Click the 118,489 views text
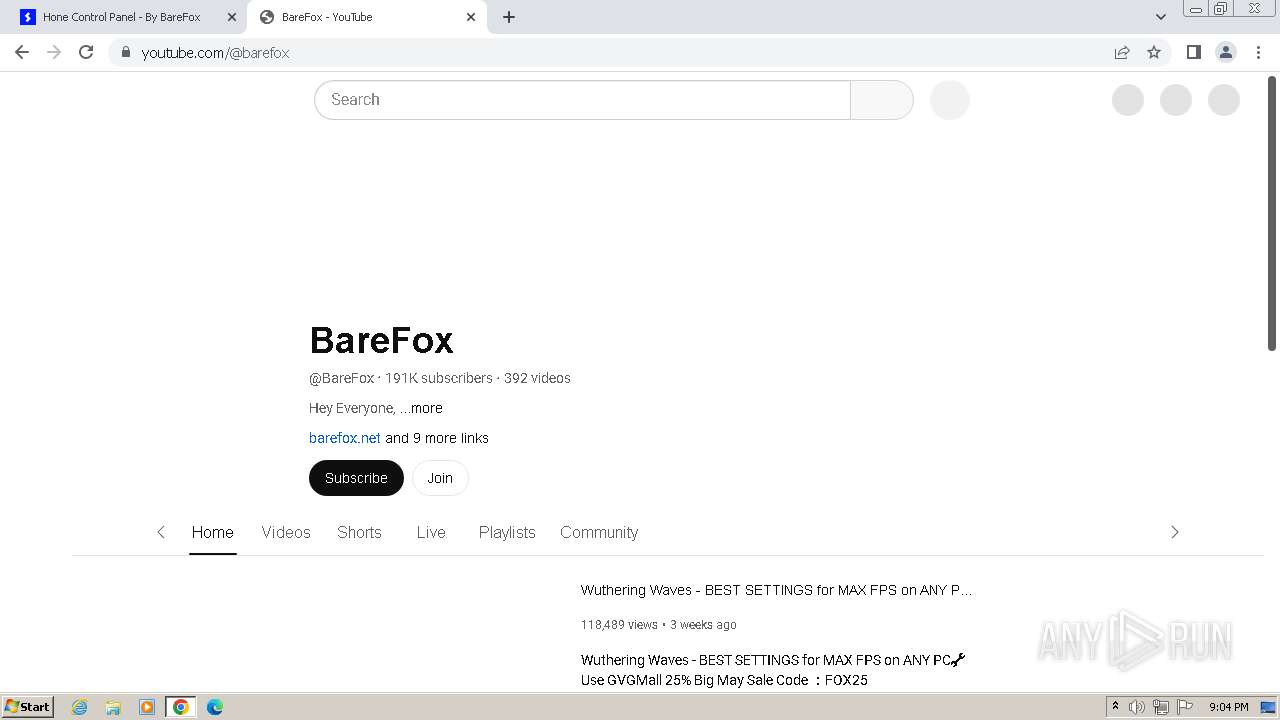 point(619,625)
